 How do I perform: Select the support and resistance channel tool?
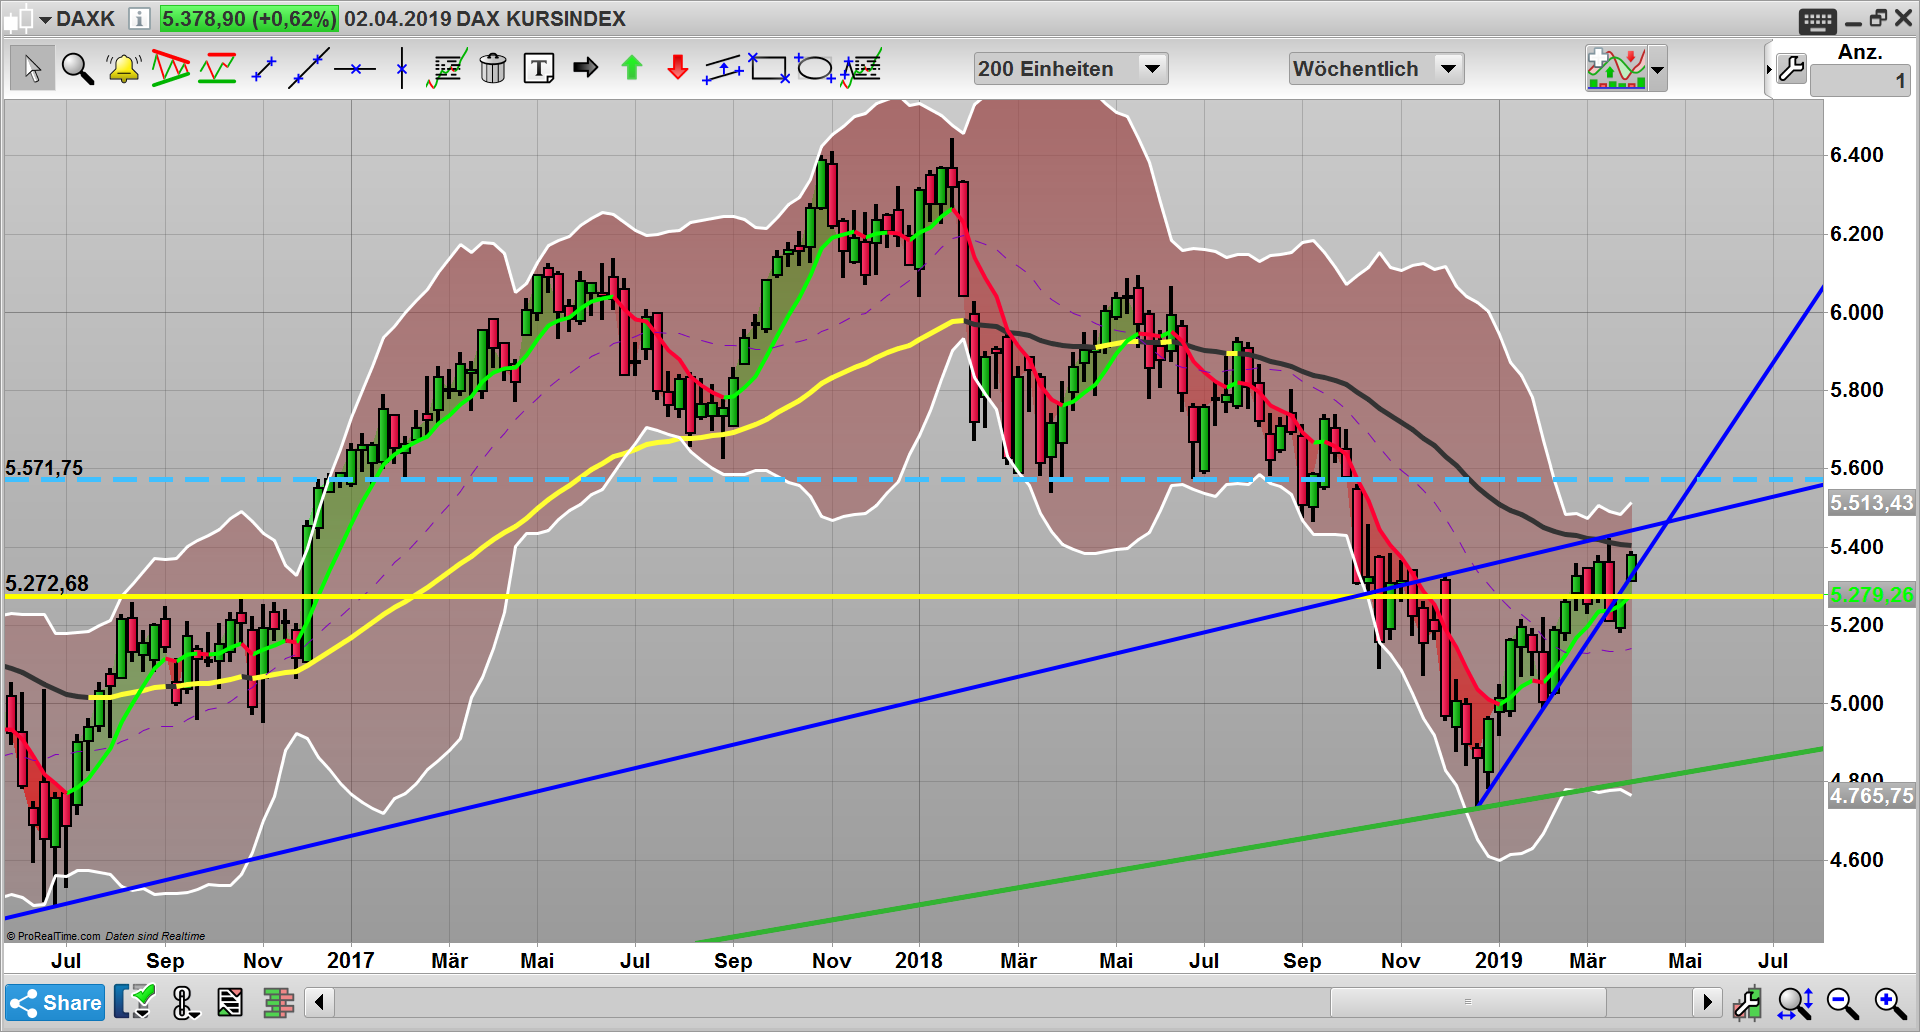point(217,69)
